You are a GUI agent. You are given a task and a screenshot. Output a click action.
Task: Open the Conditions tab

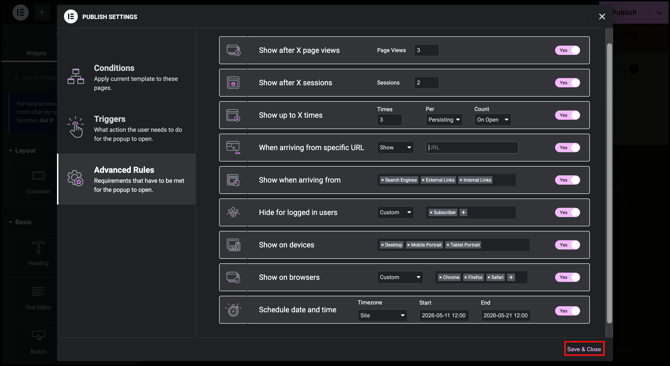(126, 77)
